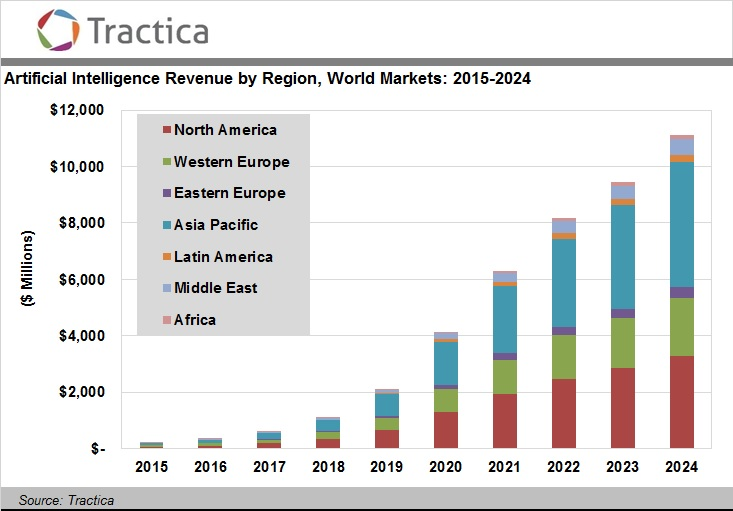Select the Western Europe green legend swatch

coord(167,161)
